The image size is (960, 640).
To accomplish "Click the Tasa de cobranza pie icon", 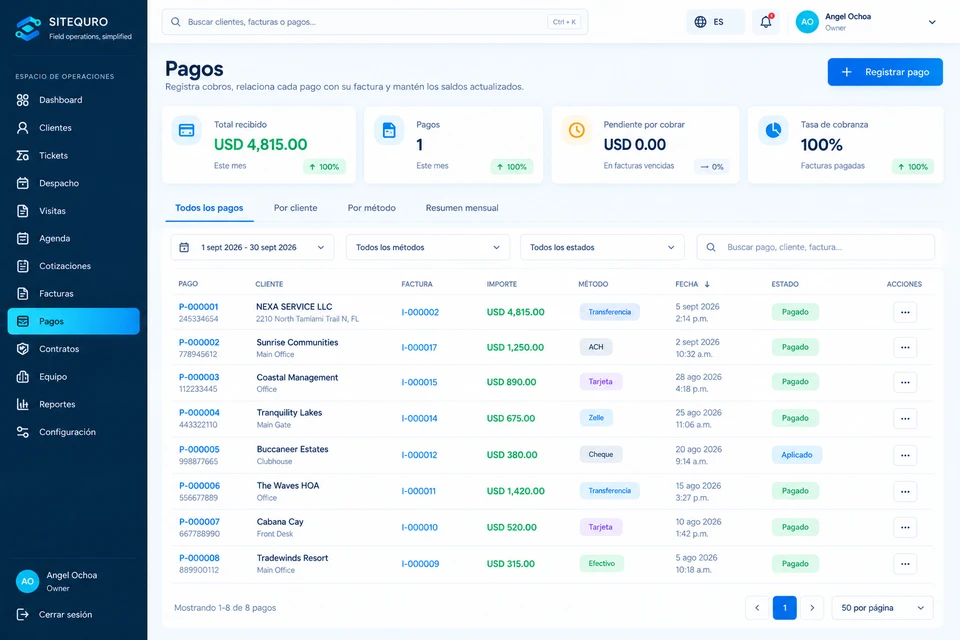I will tap(773, 130).
